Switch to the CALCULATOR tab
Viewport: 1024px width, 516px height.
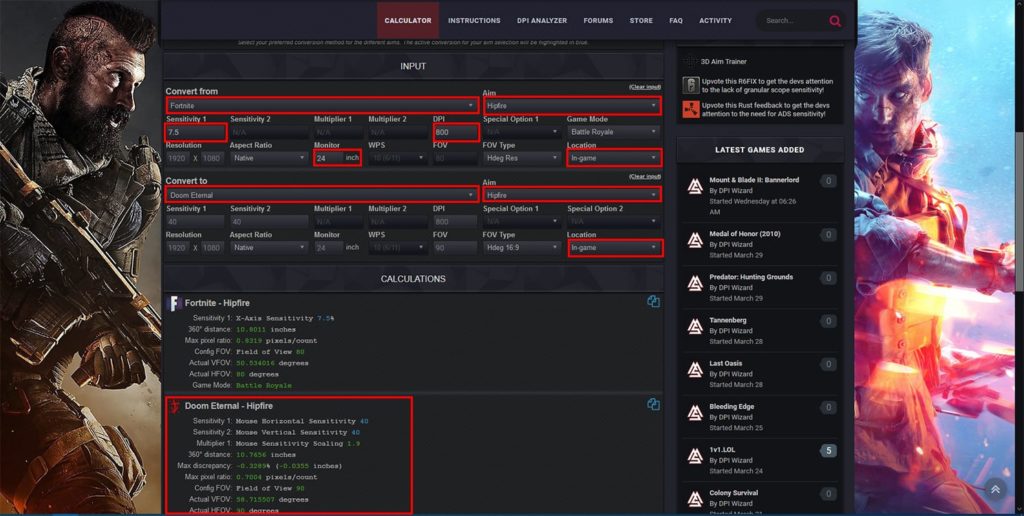pos(408,20)
